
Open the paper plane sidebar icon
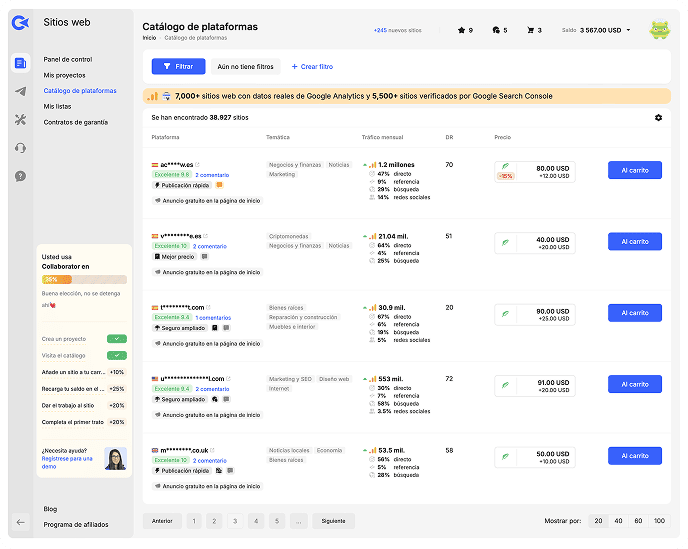pos(21,92)
